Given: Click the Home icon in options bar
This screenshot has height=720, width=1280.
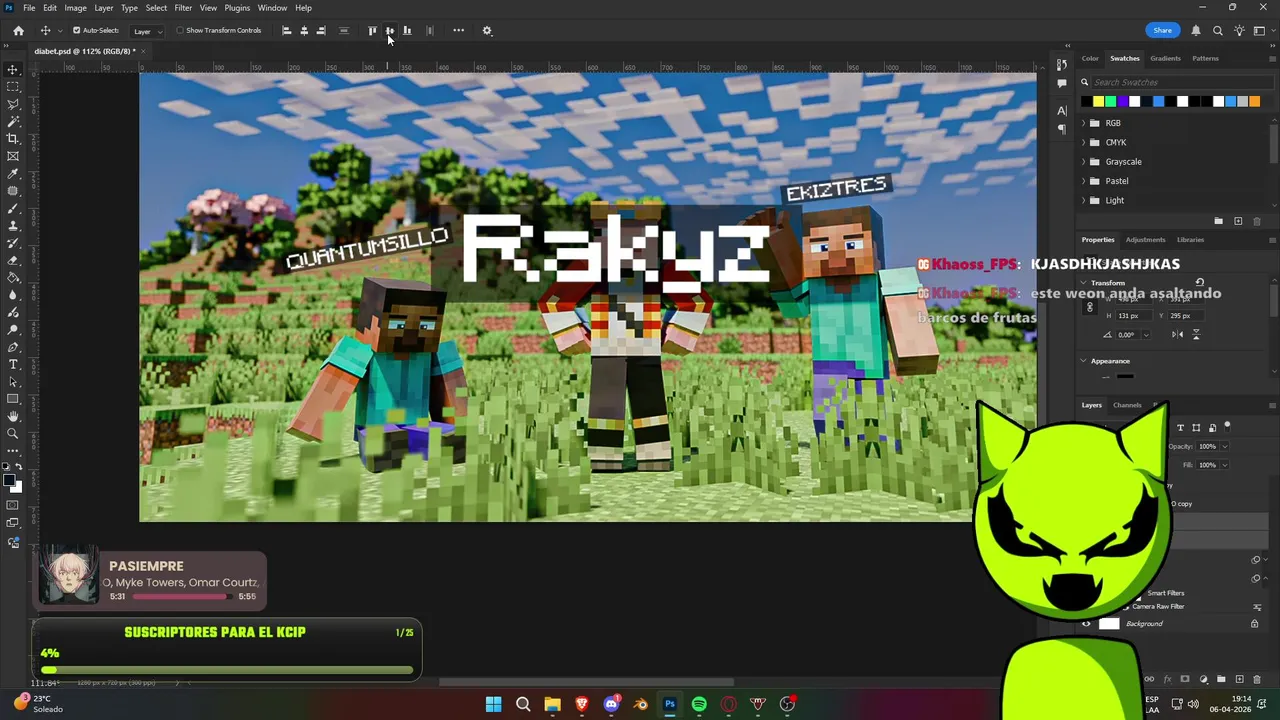Looking at the screenshot, I should pos(18,30).
